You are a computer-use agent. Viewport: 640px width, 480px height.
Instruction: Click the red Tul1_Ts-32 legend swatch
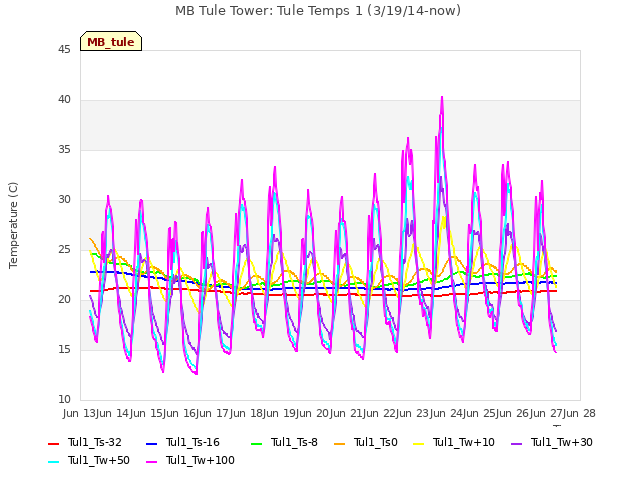(x=53, y=443)
